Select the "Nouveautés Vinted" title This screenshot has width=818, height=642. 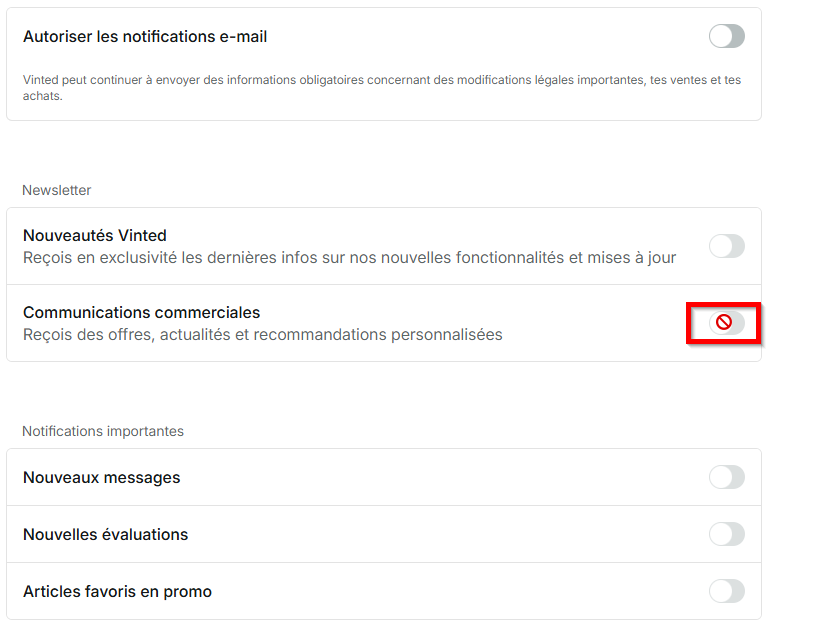click(x=95, y=236)
